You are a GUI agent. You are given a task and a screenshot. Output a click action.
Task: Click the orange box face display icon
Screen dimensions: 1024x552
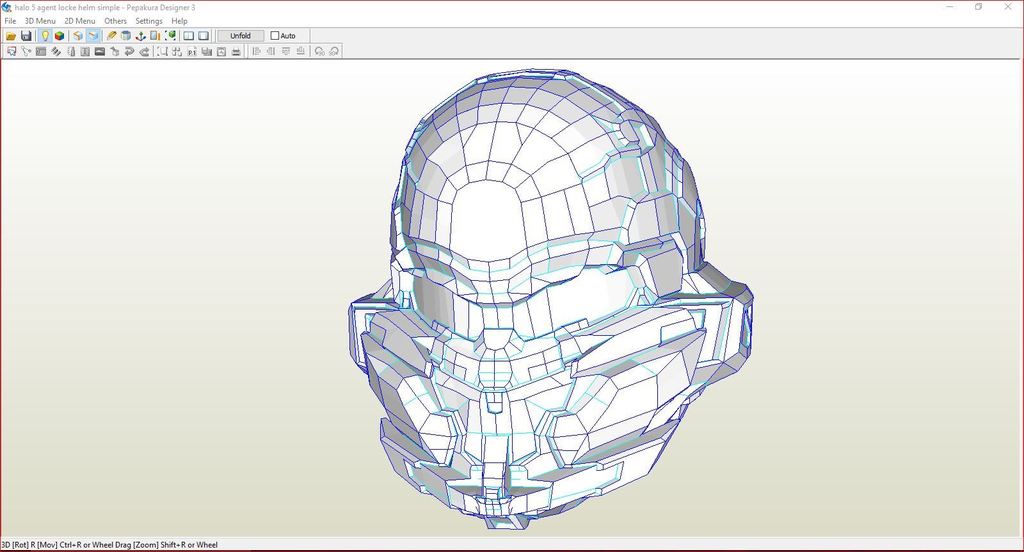[x=78, y=36]
